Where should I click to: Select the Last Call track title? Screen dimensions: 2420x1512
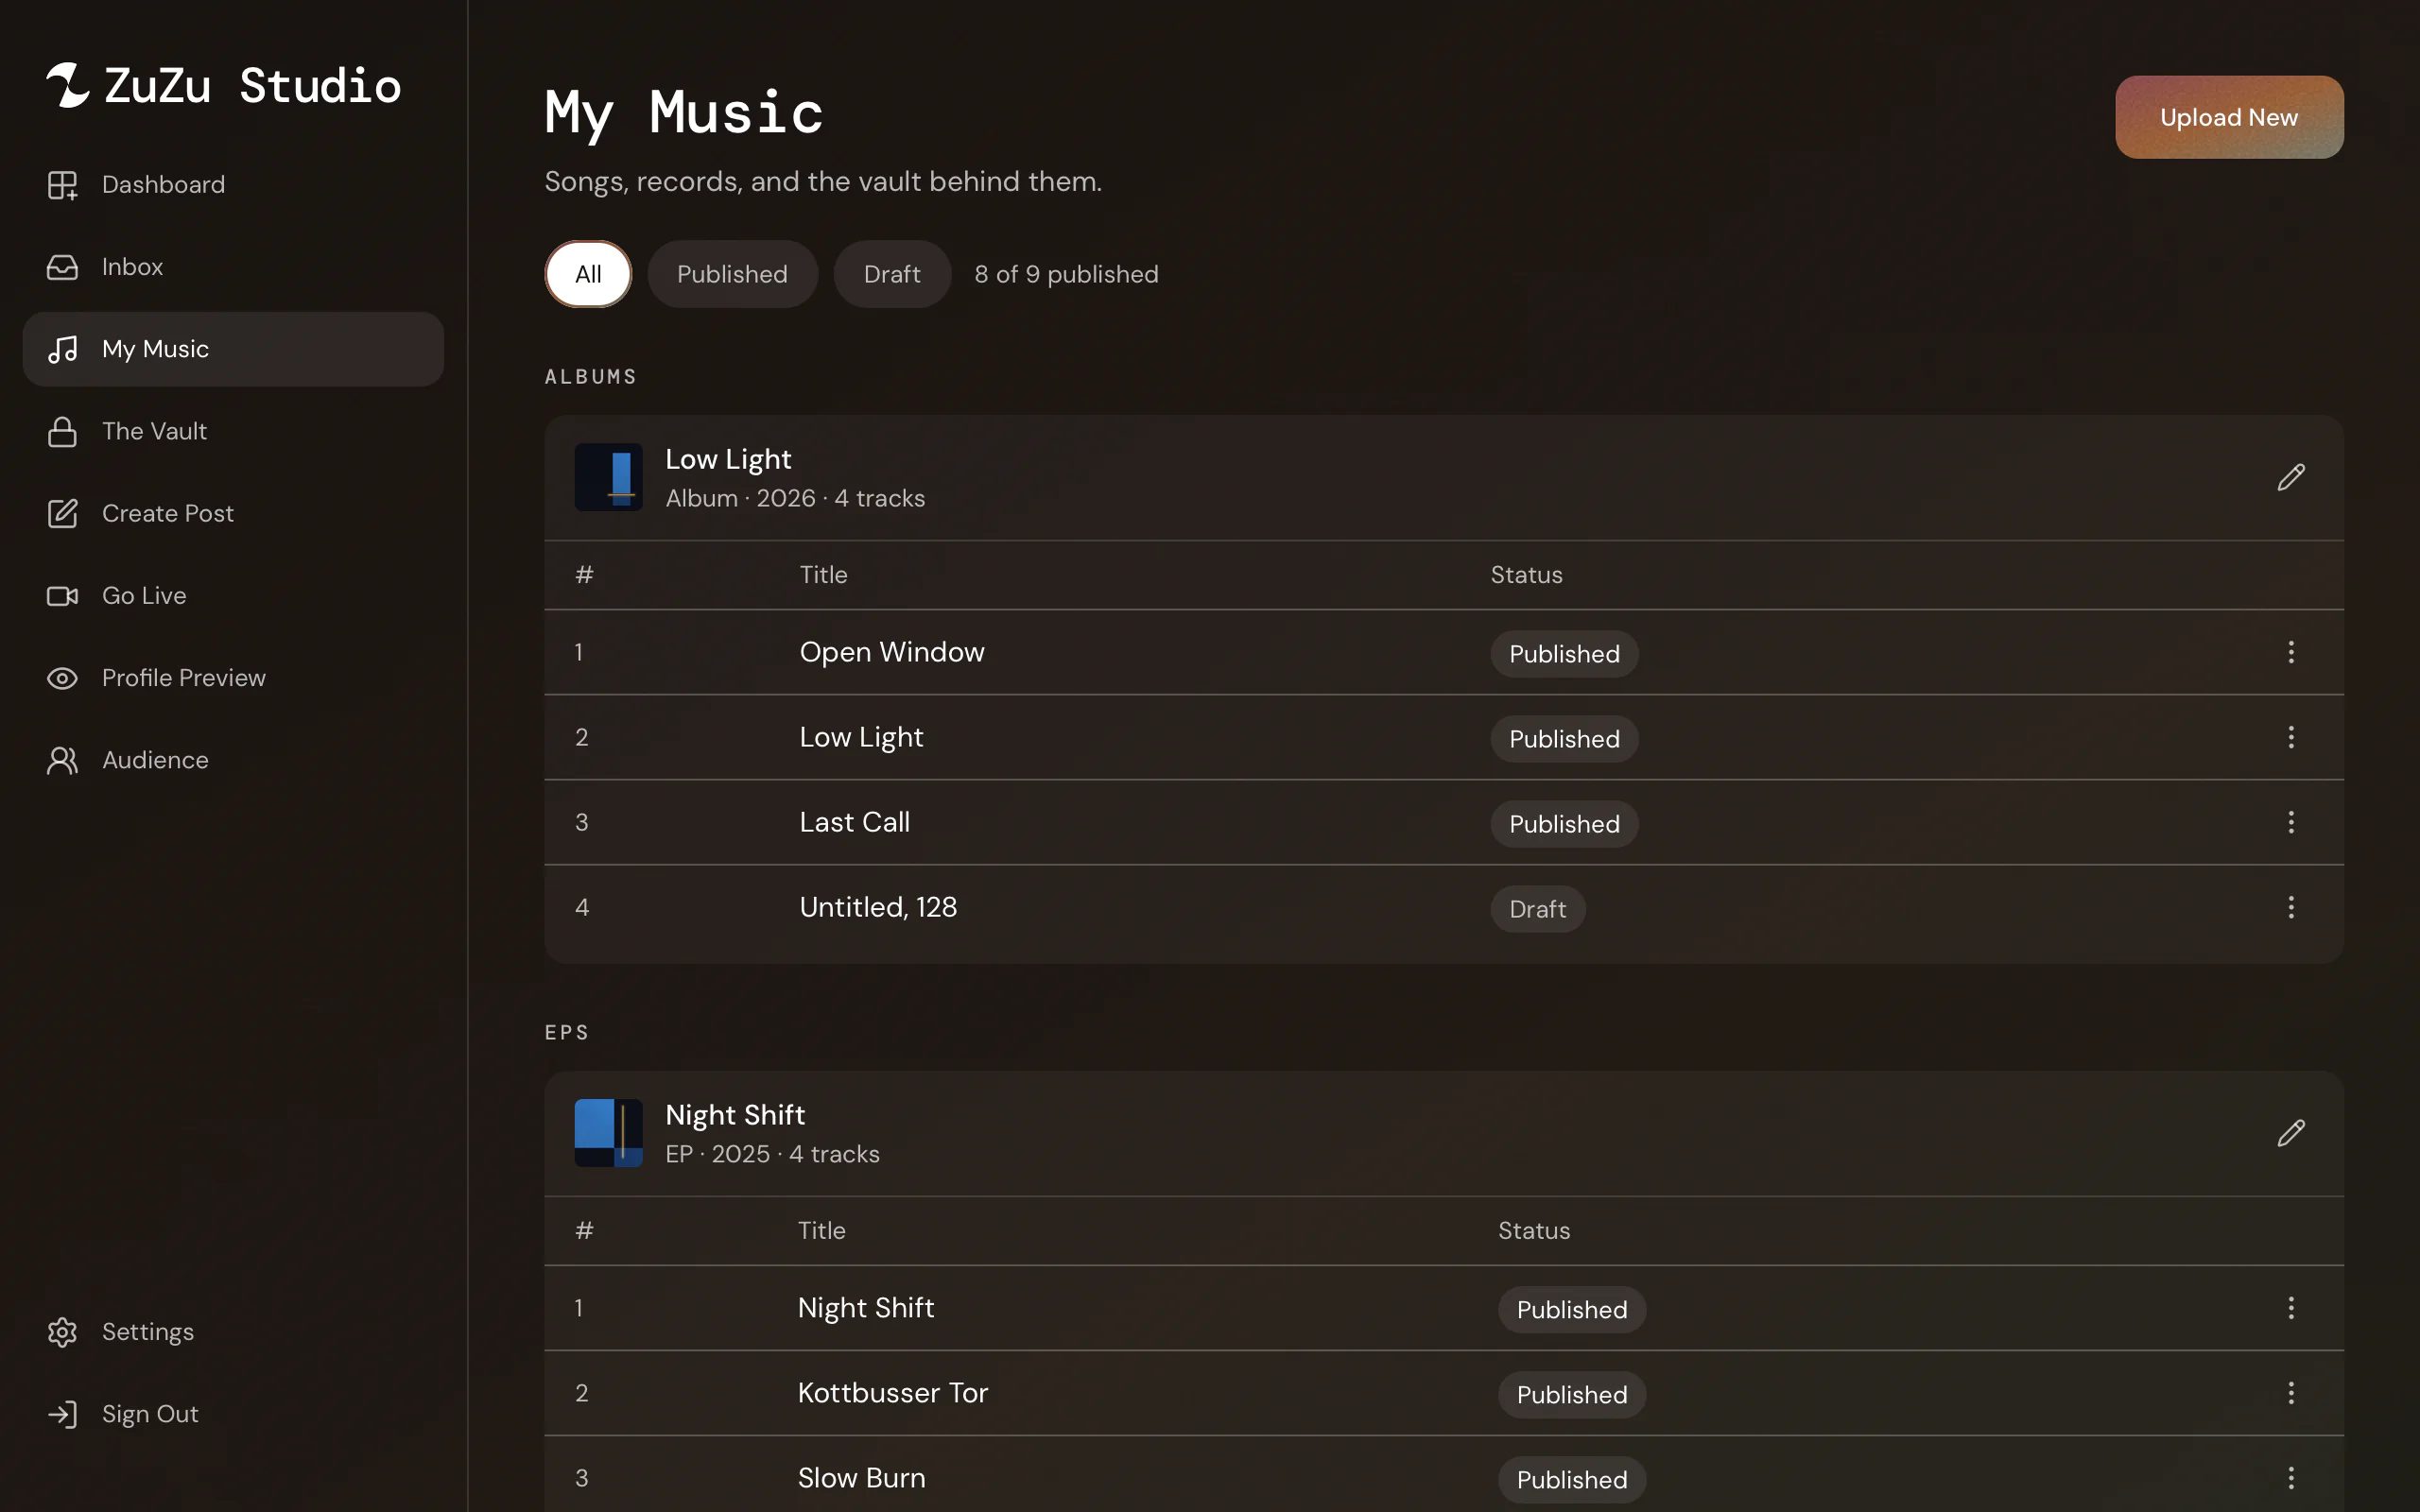pyautogui.click(x=855, y=822)
